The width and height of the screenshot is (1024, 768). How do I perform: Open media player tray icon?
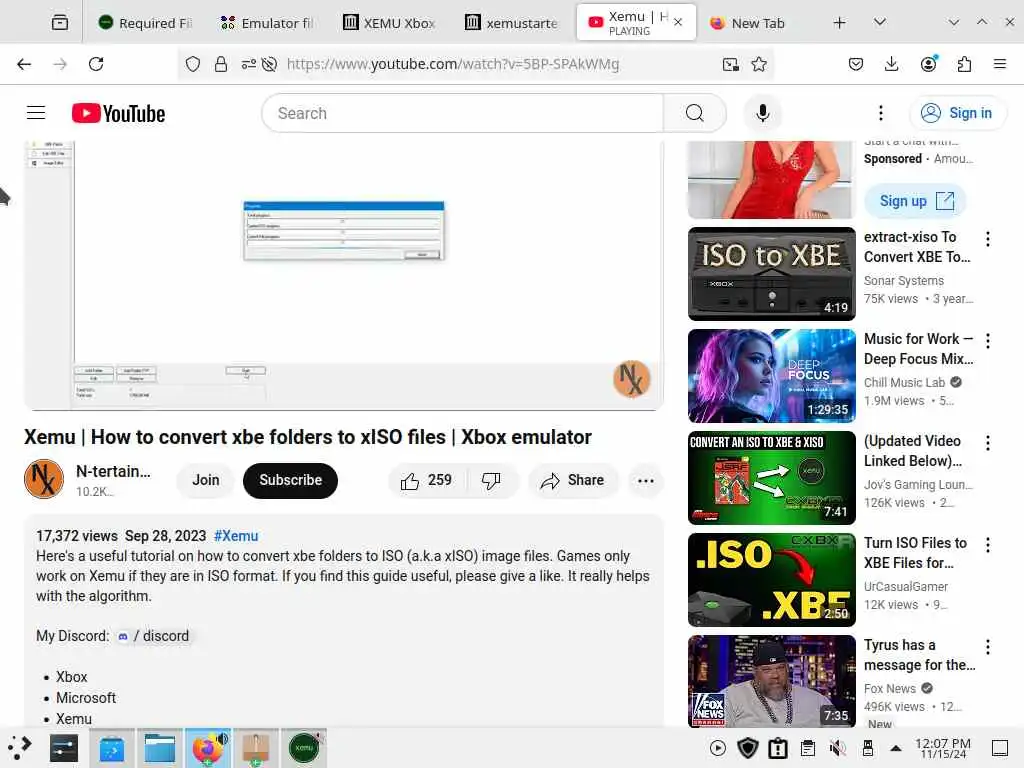pos(718,748)
